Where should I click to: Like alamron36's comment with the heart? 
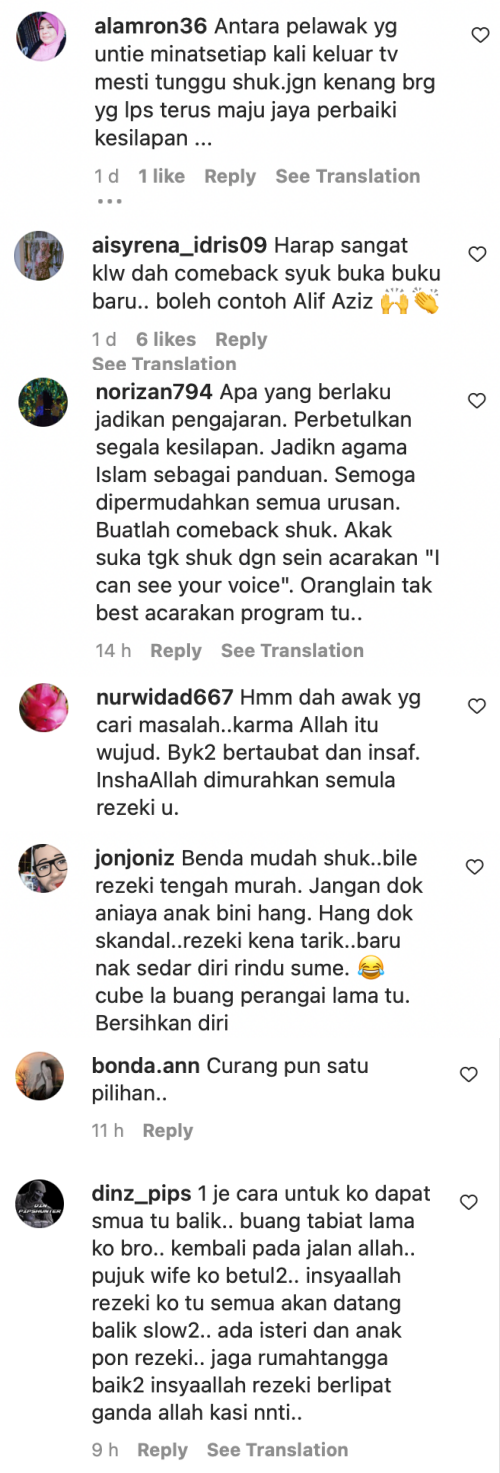[x=478, y=35]
